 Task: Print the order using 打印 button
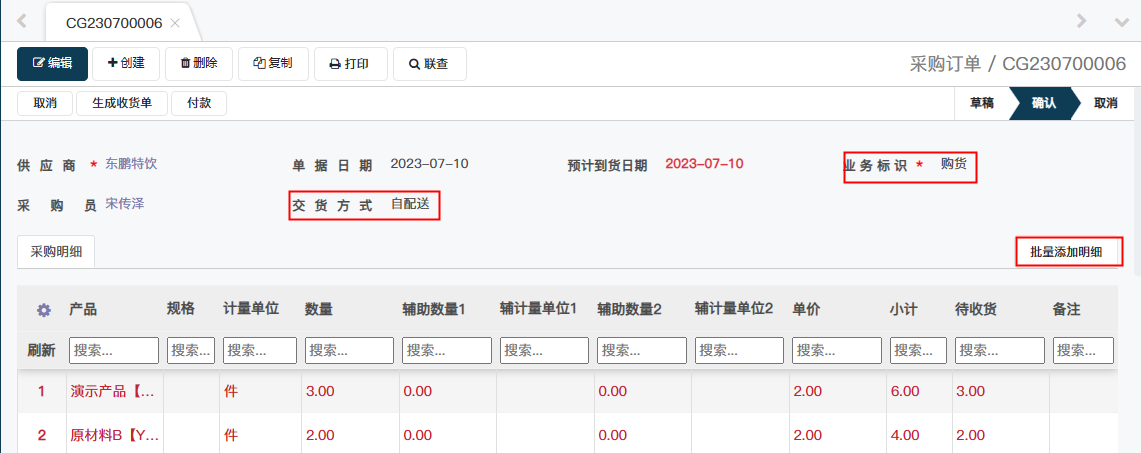[x=349, y=64]
